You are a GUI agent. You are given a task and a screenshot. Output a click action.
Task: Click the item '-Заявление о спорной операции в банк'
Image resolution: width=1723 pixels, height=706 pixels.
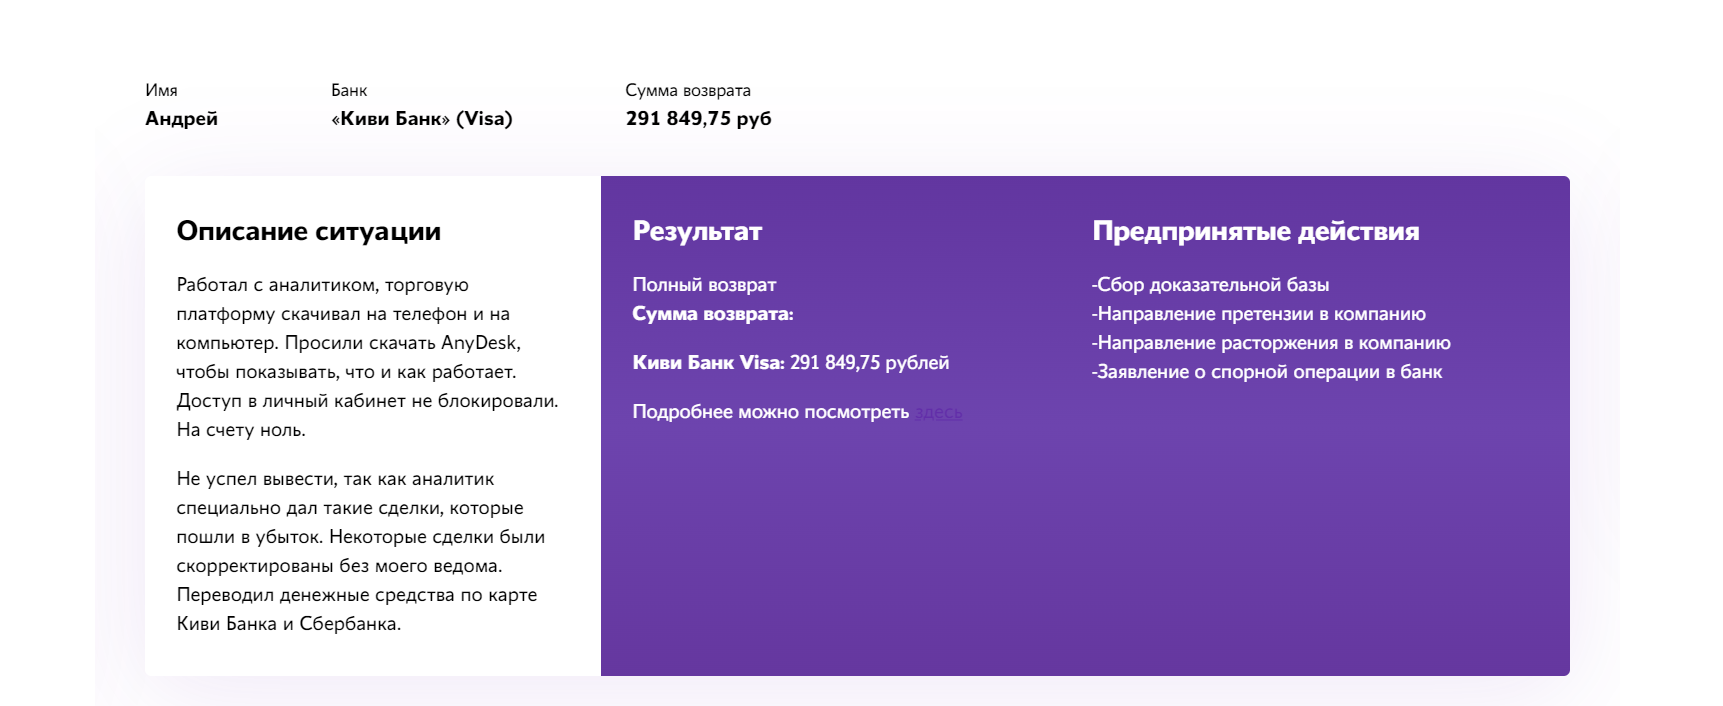tap(1266, 372)
